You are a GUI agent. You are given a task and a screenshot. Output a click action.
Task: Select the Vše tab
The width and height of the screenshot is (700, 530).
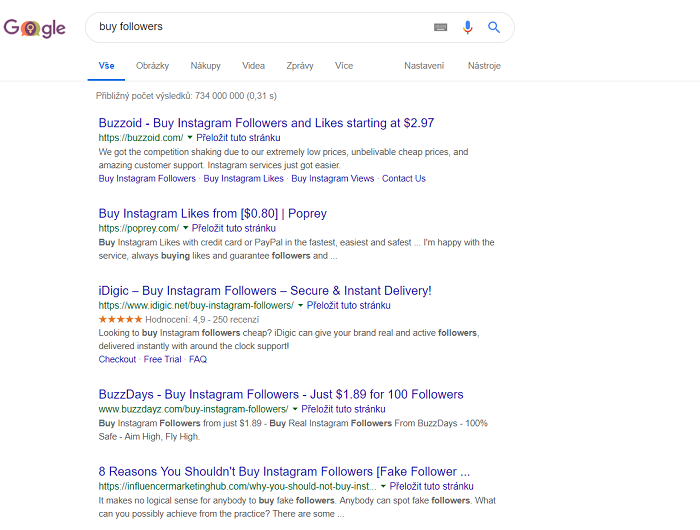[x=106, y=66]
